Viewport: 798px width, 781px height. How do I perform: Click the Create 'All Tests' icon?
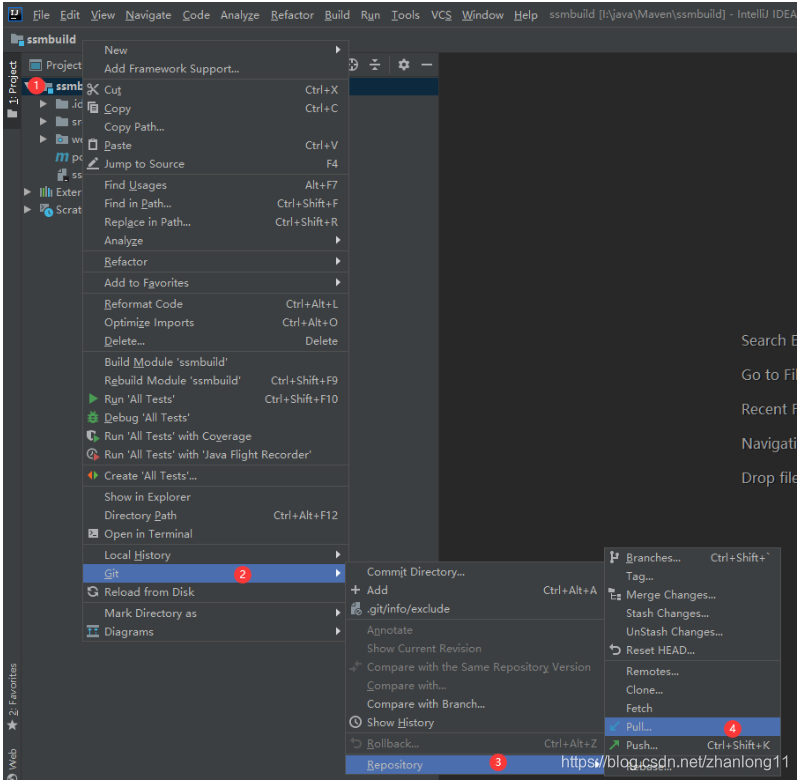pos(93,475)
